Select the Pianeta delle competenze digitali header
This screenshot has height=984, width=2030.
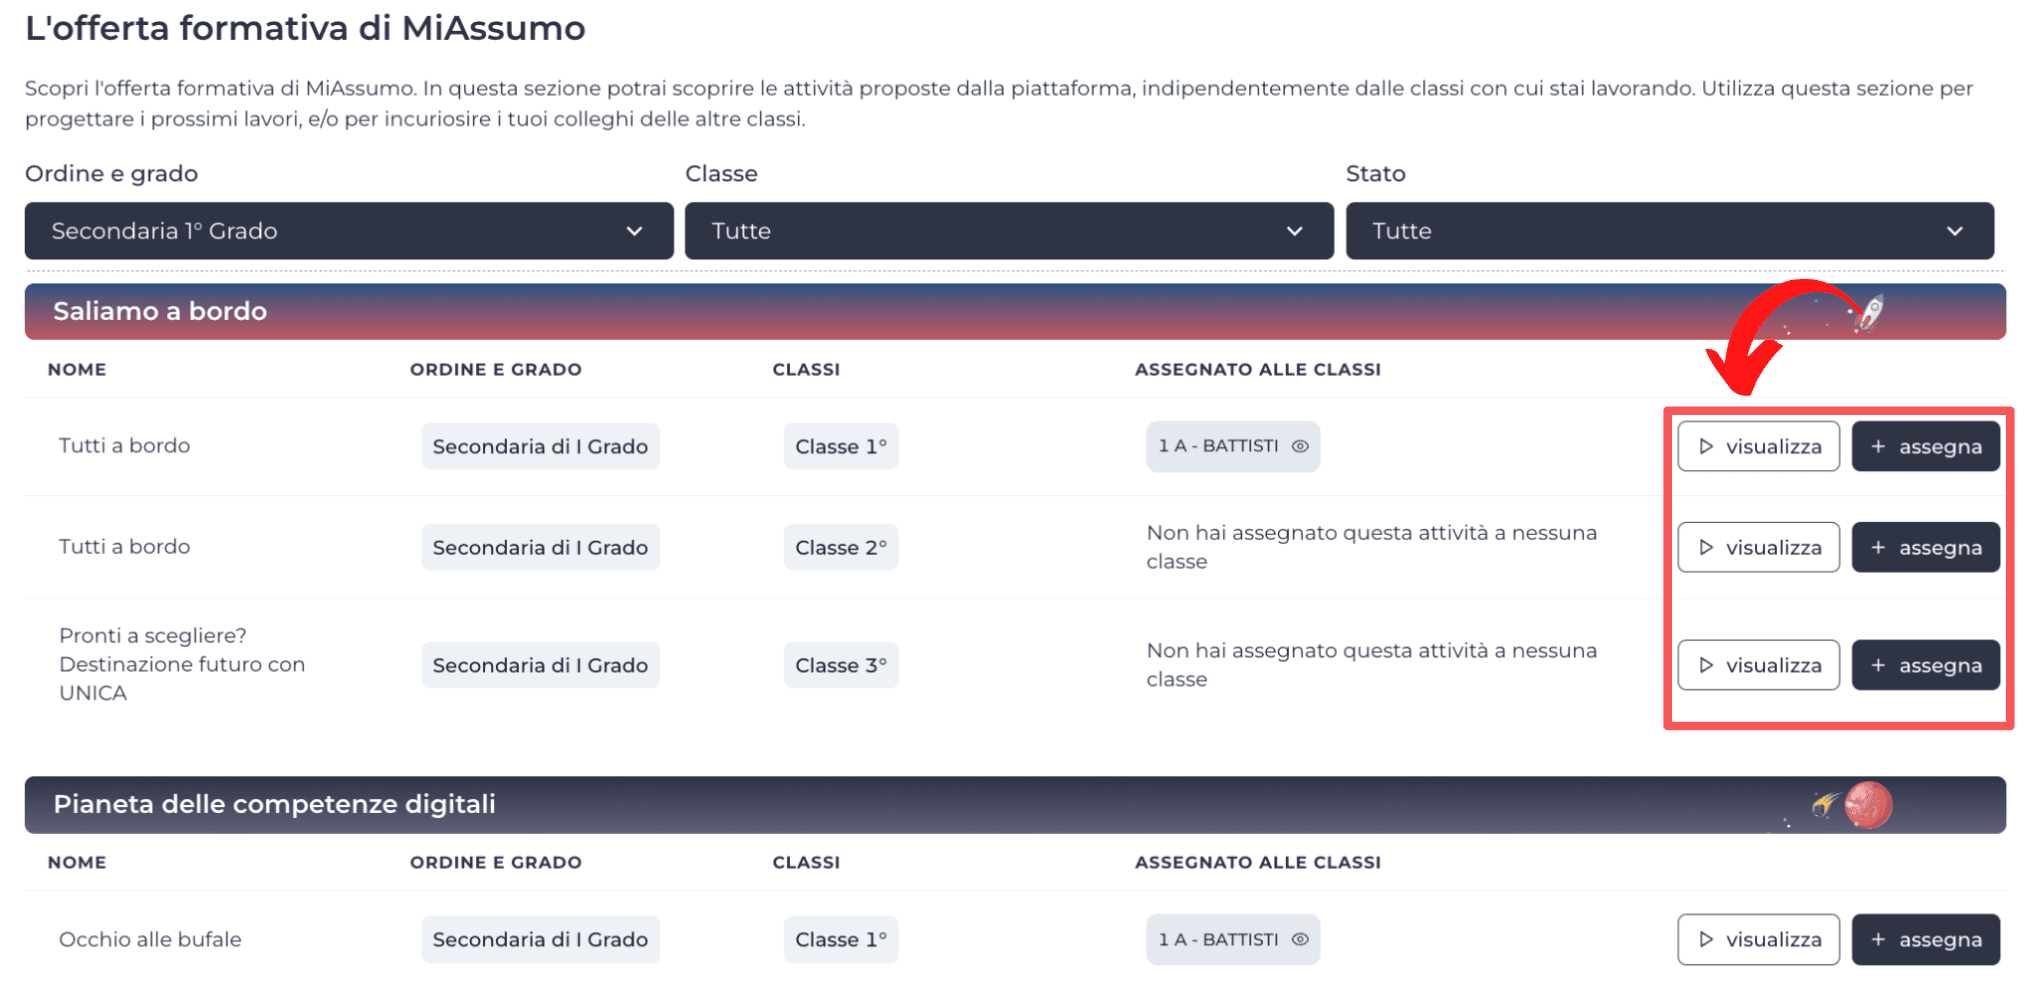tap(274, 804)
